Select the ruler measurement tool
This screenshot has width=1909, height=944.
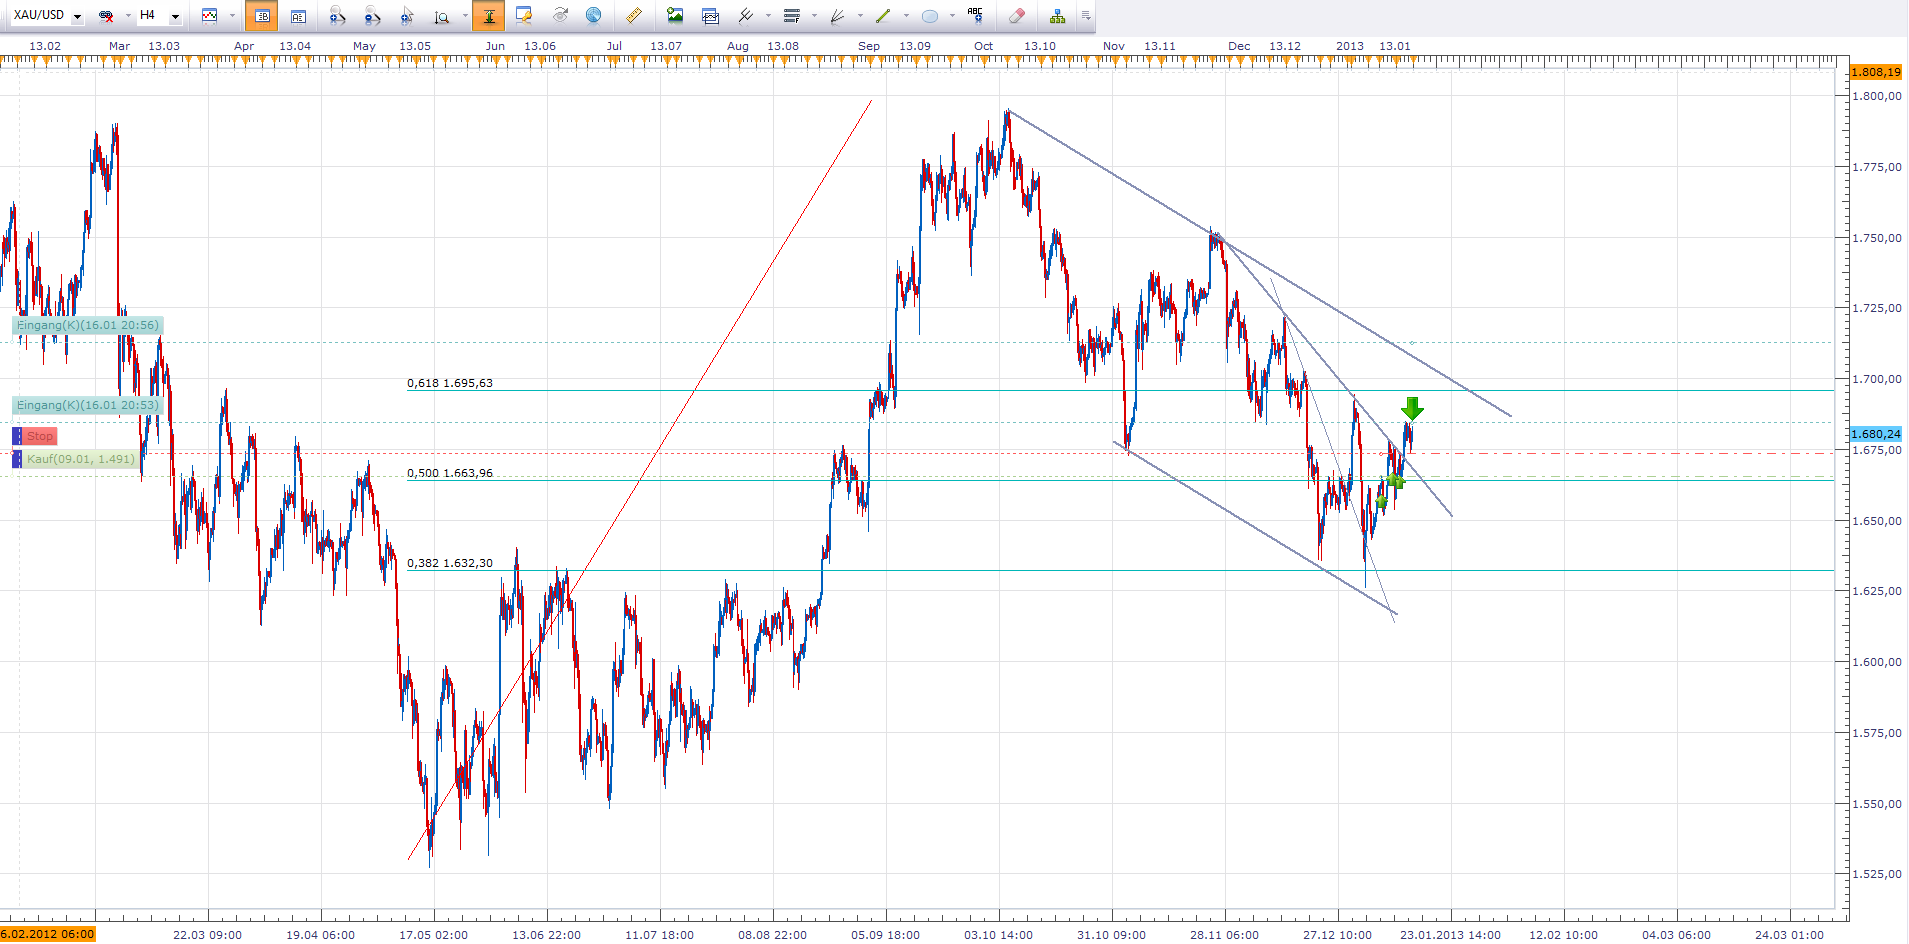(634, 16)
